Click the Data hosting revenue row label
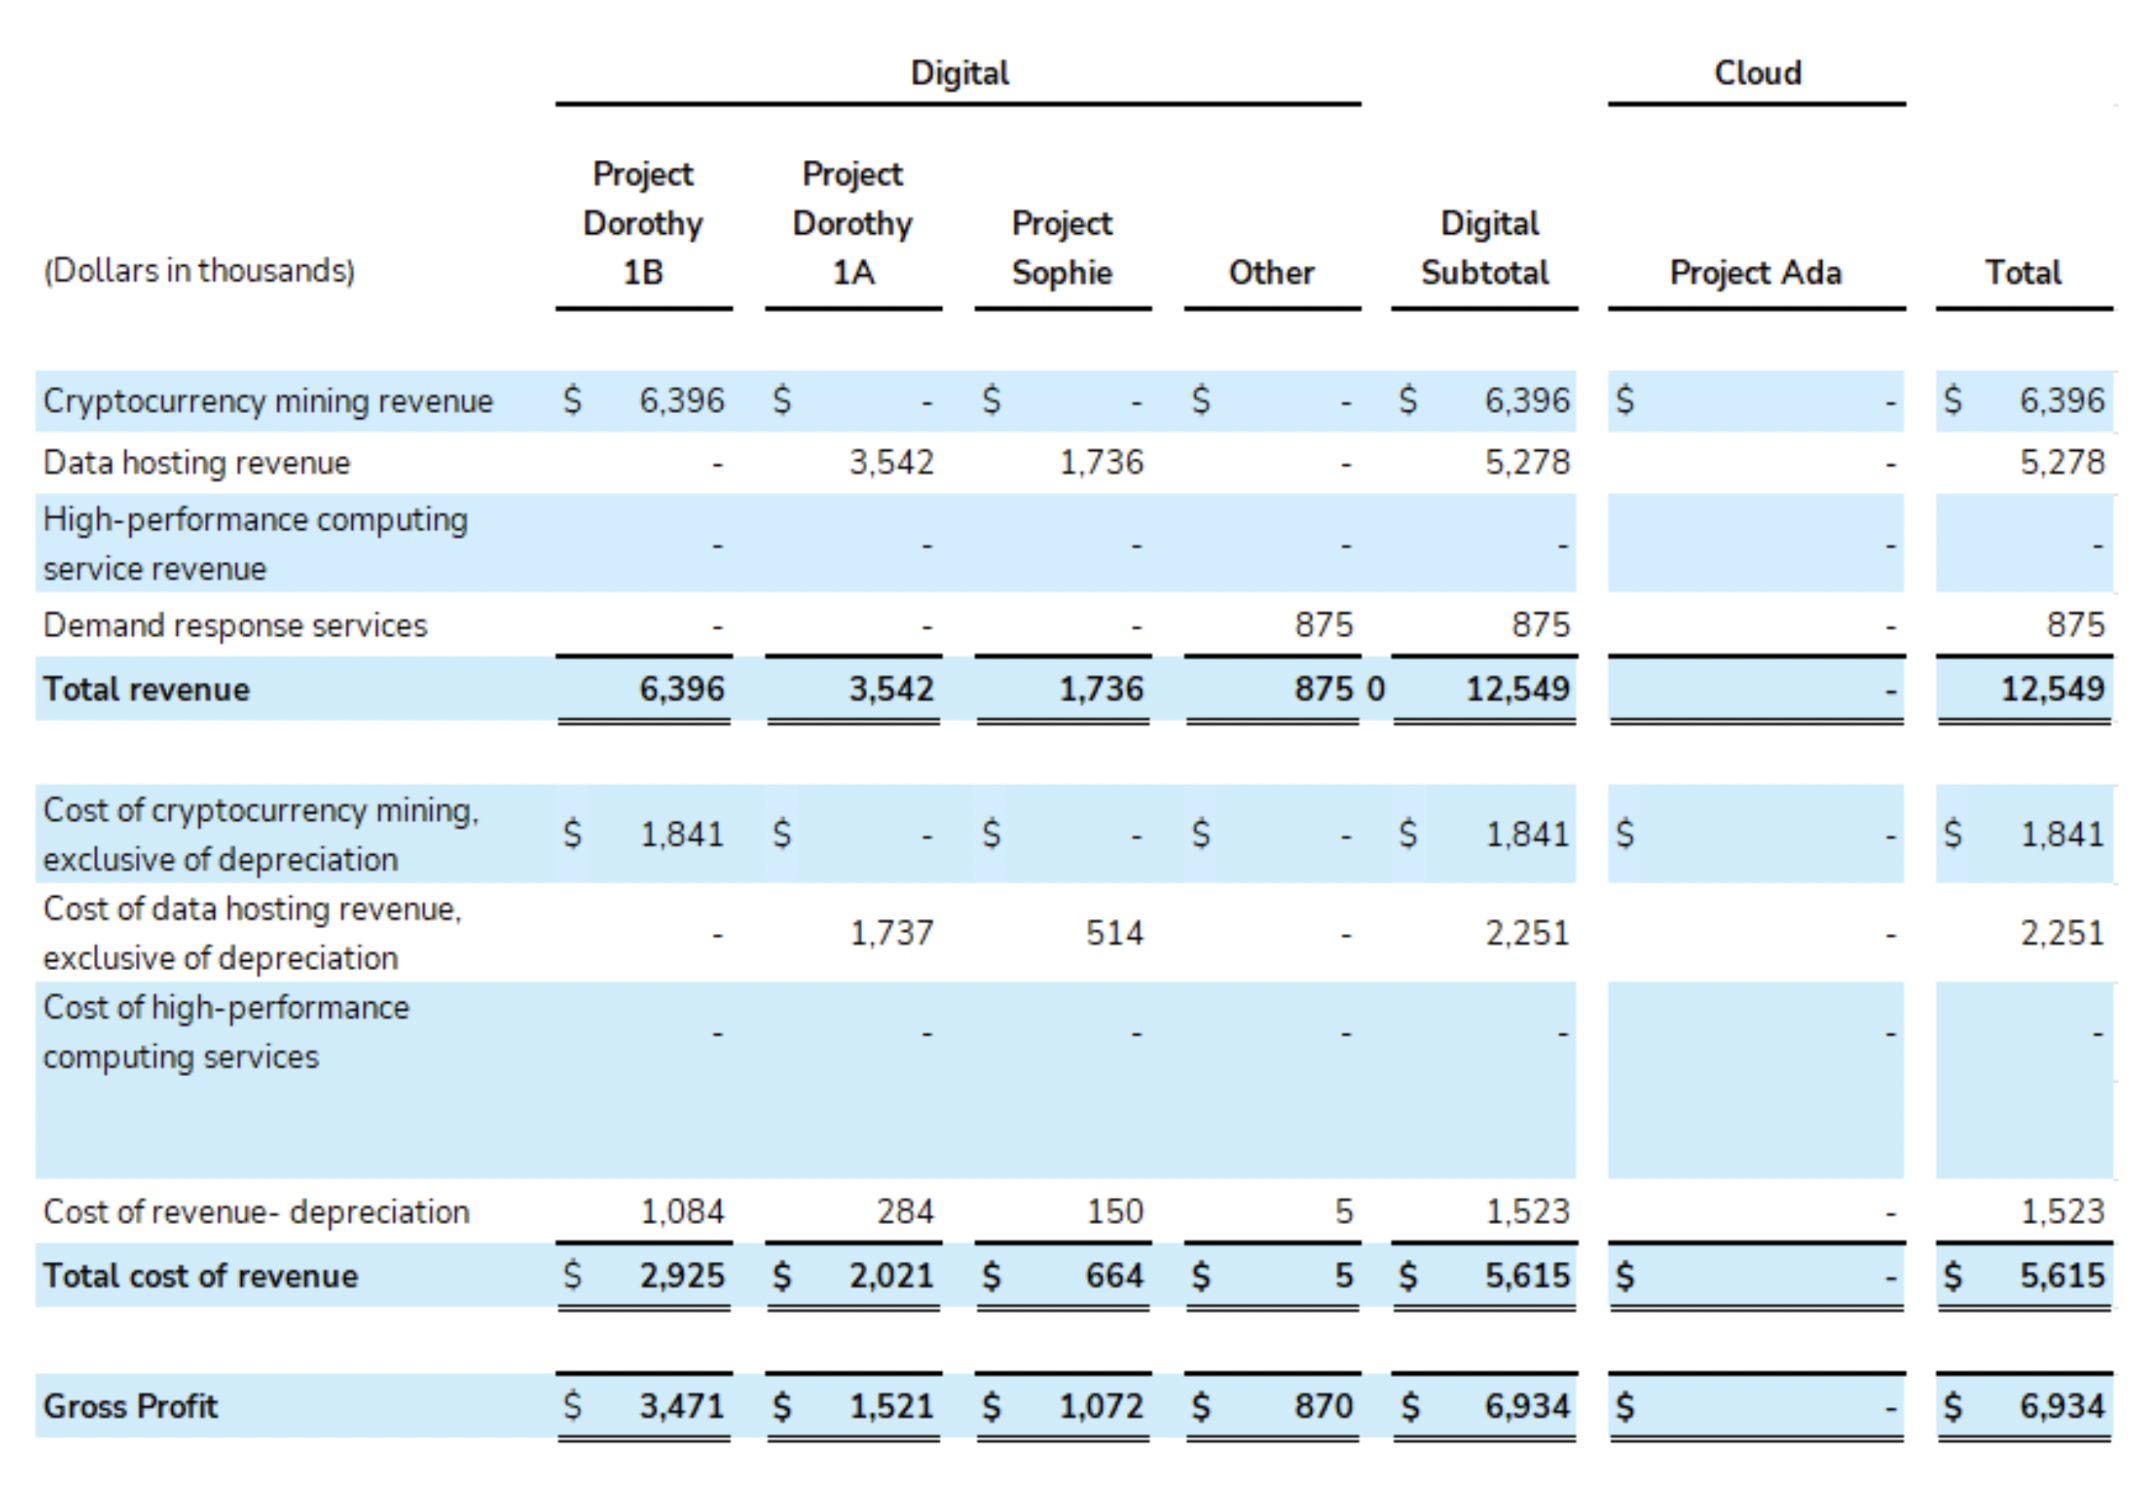The height and width of the screenshot is (1488, 2146). tap(197, 463)
